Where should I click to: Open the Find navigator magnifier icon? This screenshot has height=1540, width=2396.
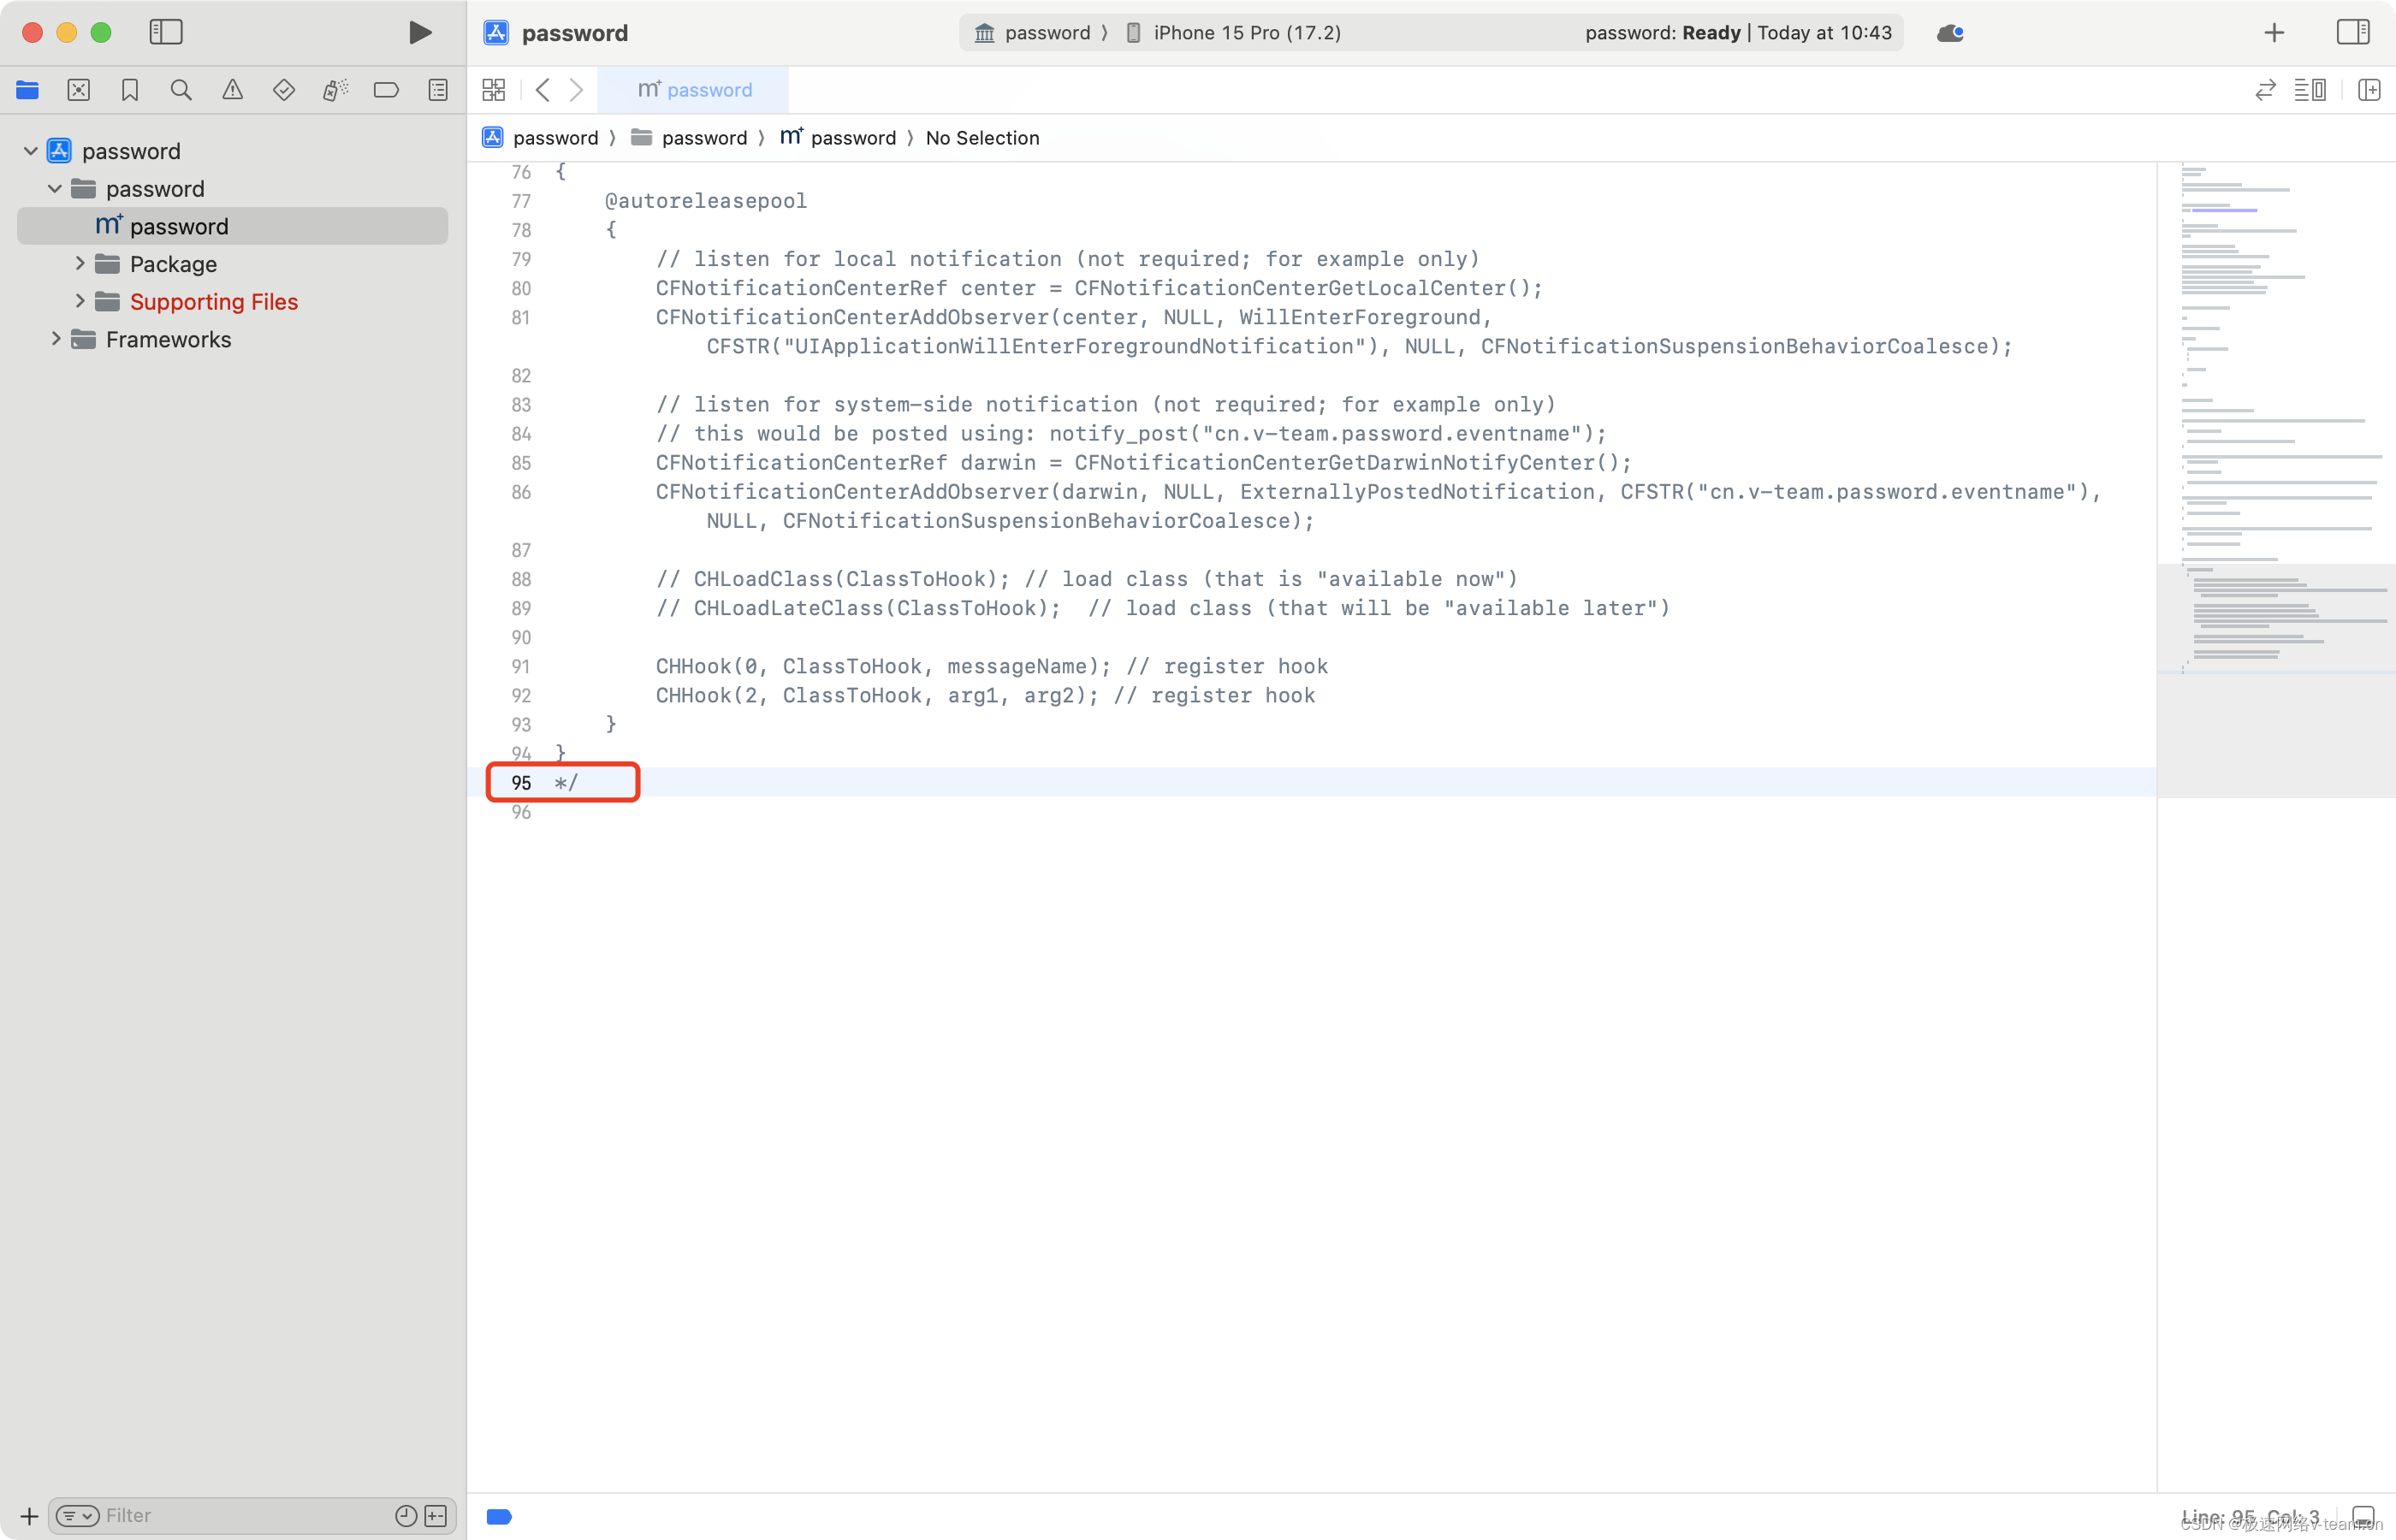[x=181, y=90]
